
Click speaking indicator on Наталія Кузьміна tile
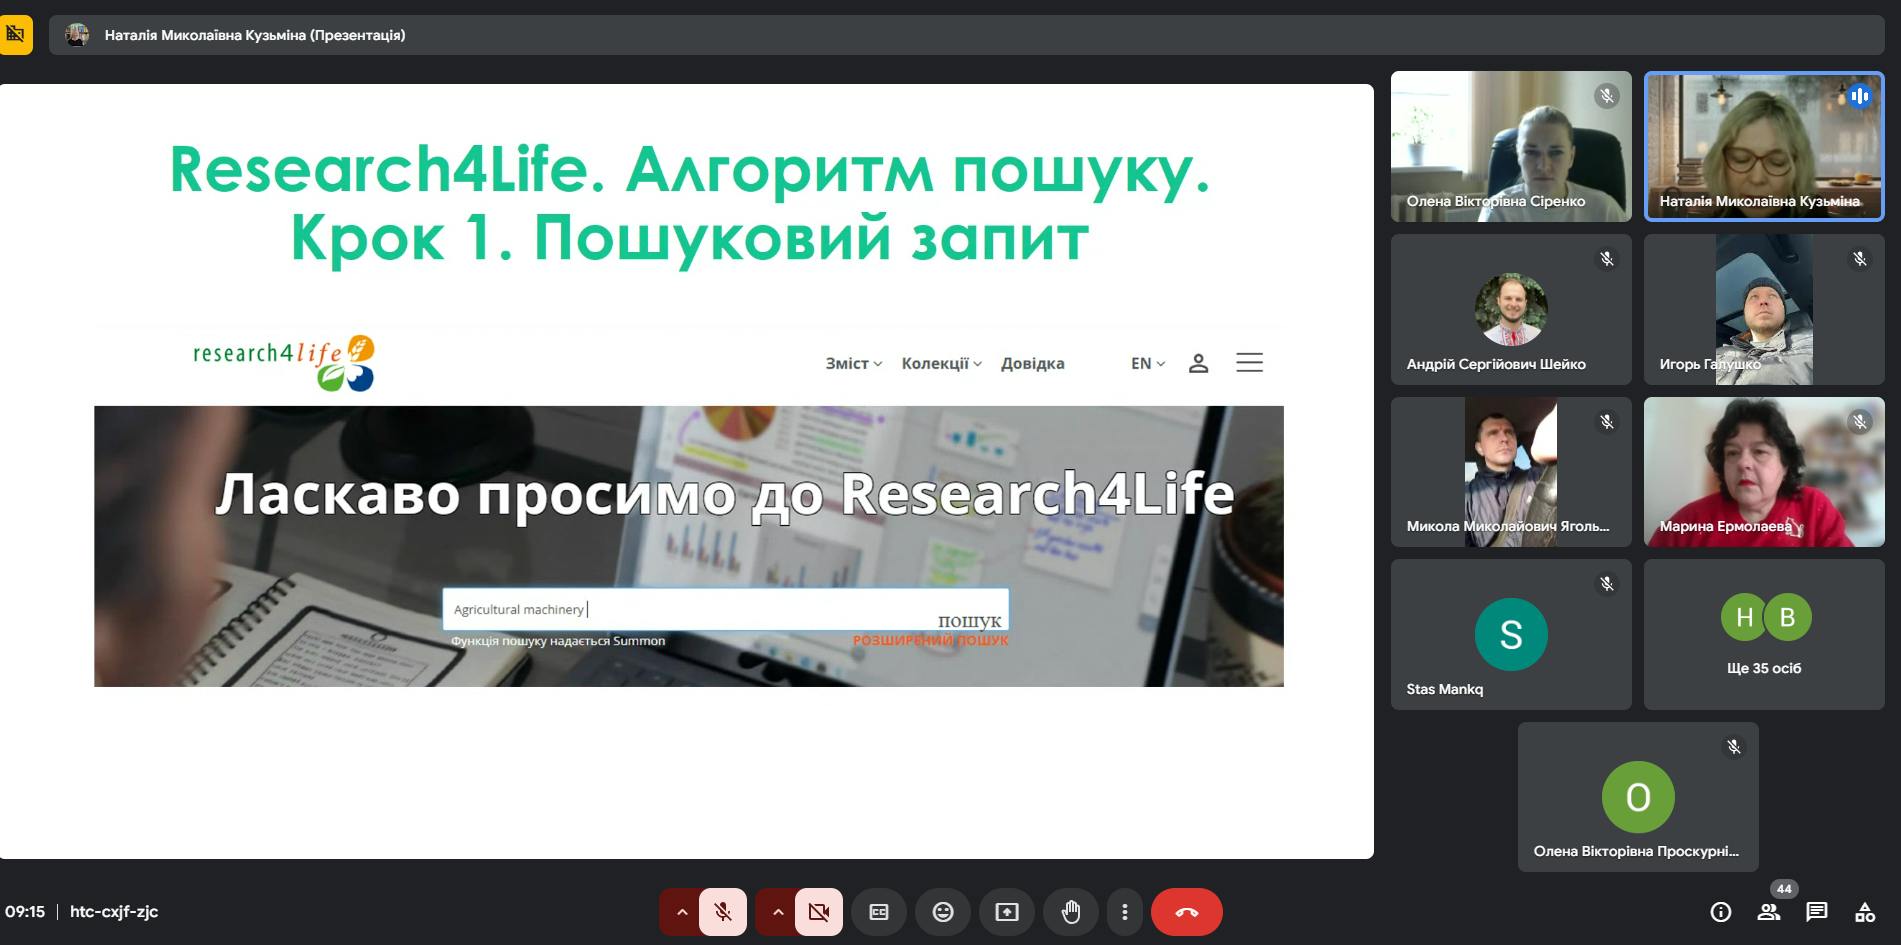(x=1860, y=96)
